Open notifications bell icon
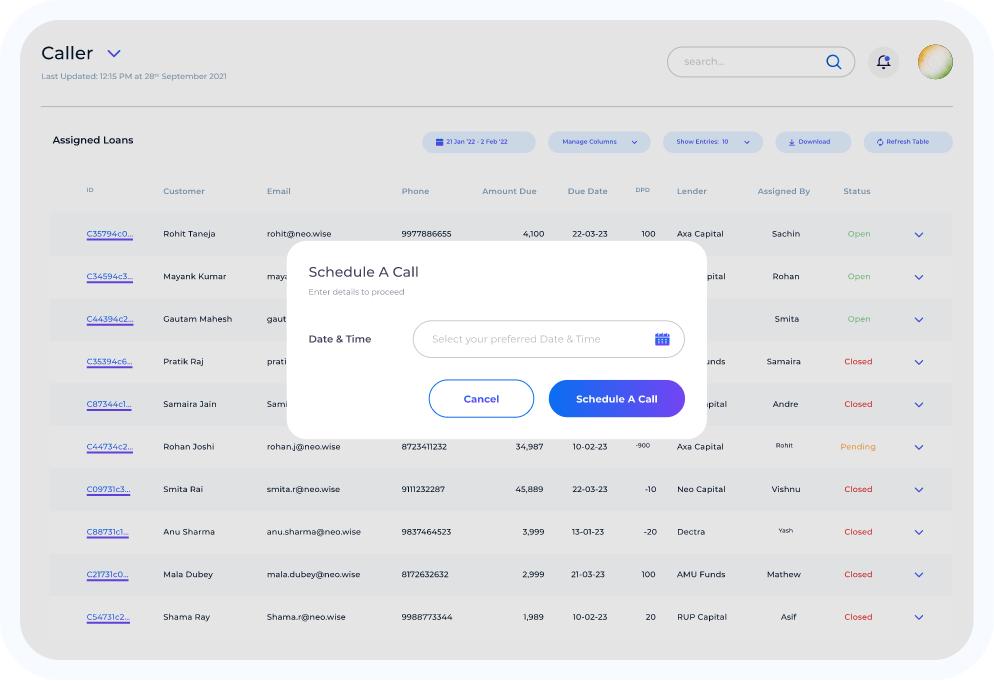 coord(883,62)
